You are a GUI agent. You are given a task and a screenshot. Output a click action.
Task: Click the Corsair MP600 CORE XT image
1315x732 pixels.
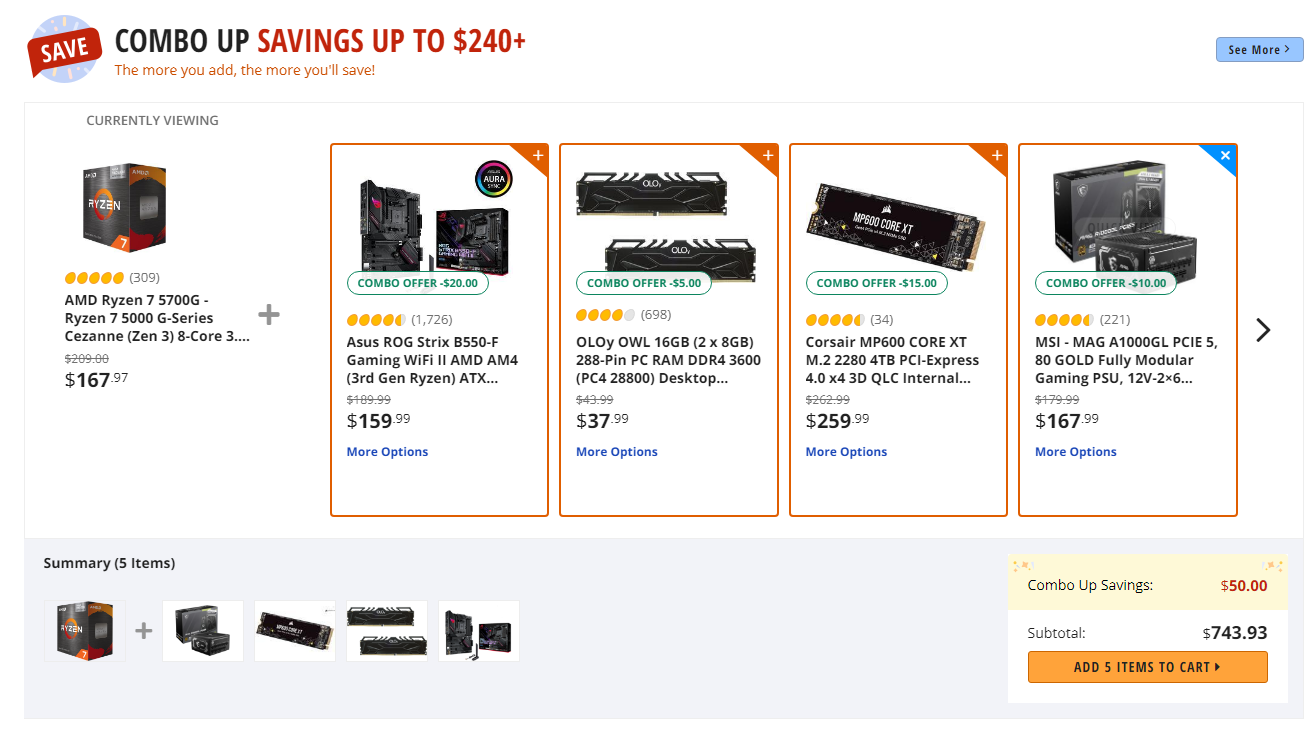coord(895,222)
